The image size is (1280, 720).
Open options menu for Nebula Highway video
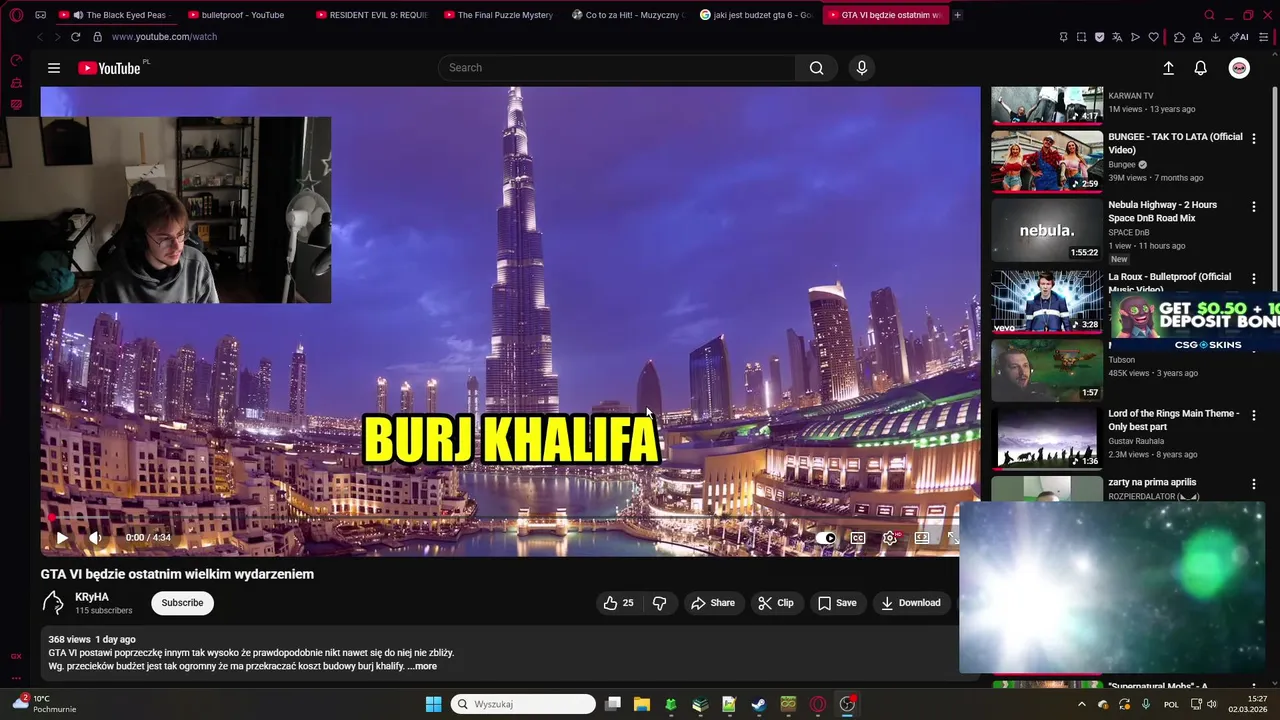[1253, 207]
